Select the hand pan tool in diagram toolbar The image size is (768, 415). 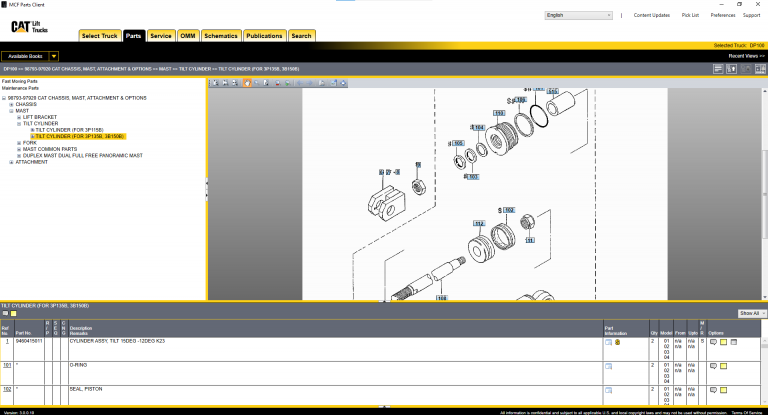247,83
